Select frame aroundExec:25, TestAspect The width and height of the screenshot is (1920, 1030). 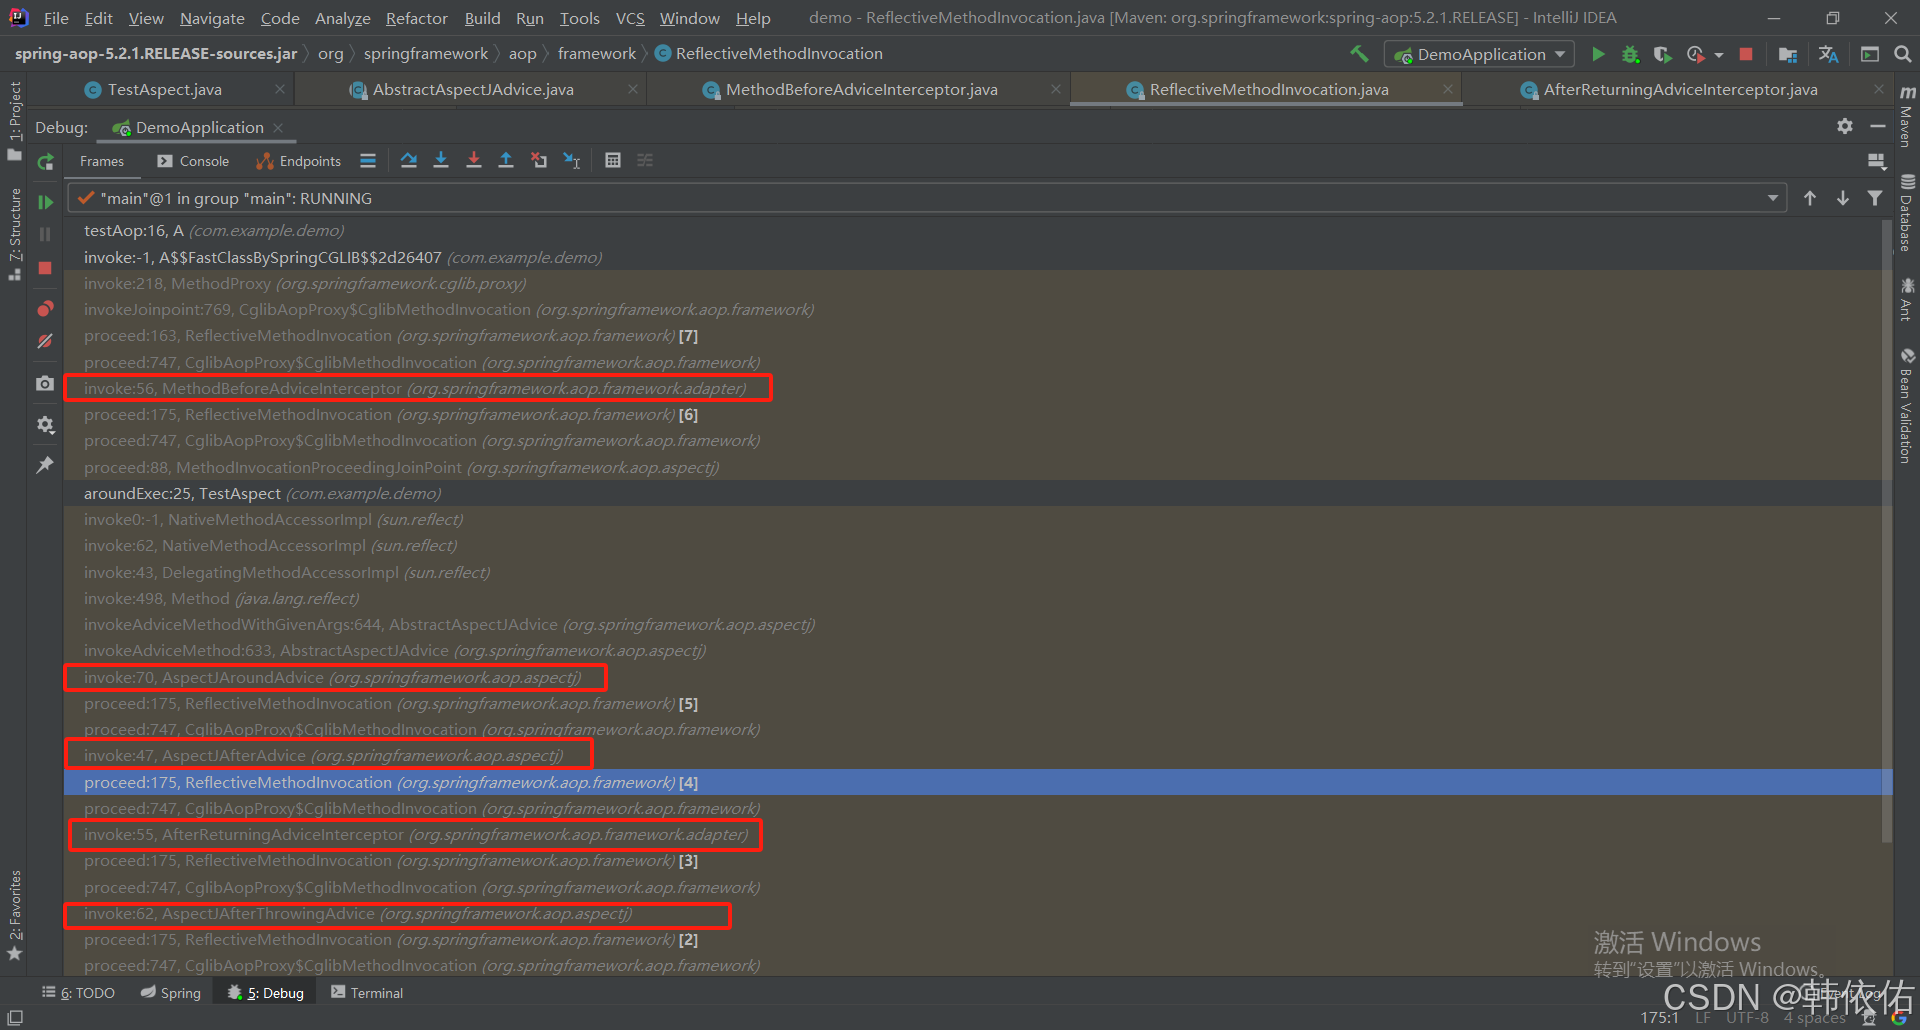pos(978,493)
